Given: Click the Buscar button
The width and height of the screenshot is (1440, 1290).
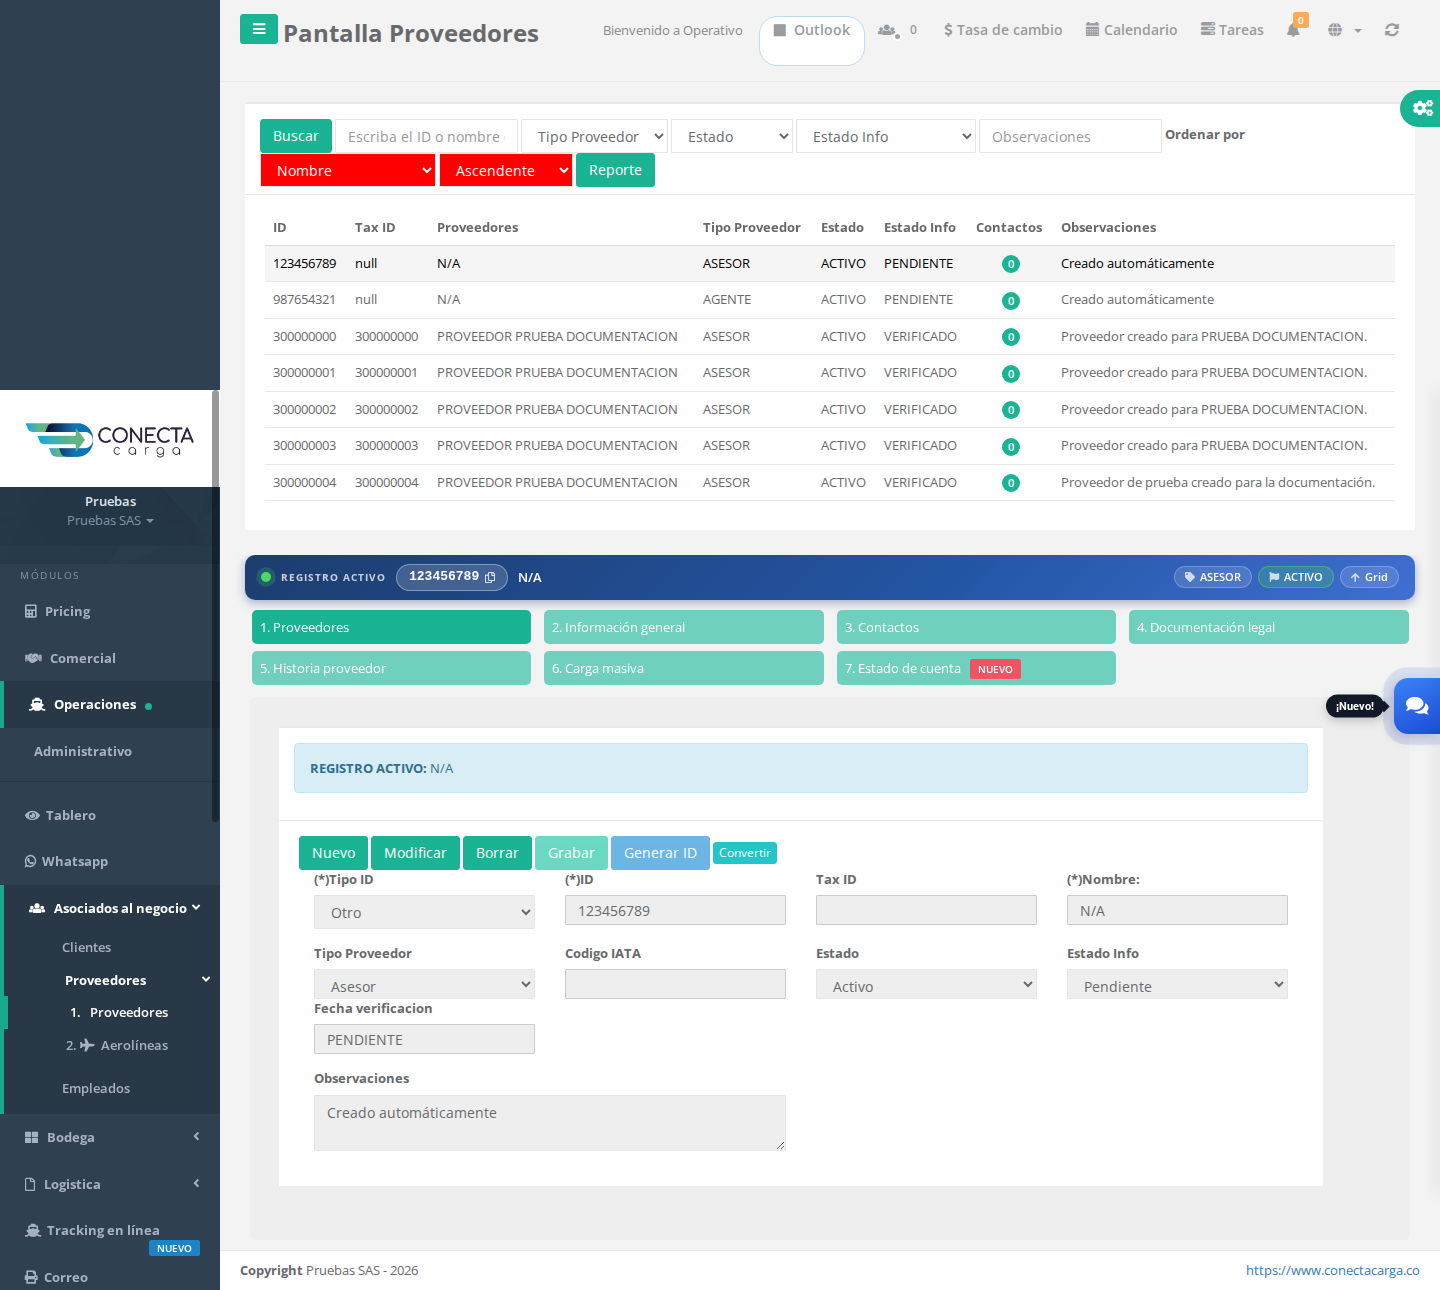Looking at the screenshot, I should (296, 136).
